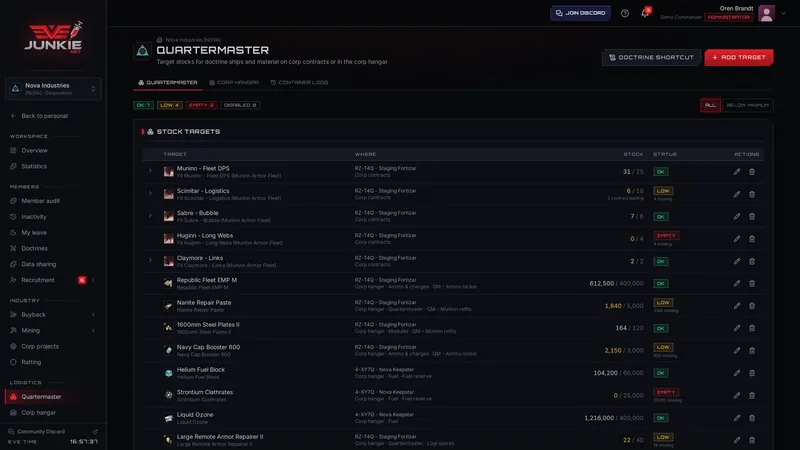Delete the Huginn - Long Webs target
The image size is (800, 450).
[752, 239]
